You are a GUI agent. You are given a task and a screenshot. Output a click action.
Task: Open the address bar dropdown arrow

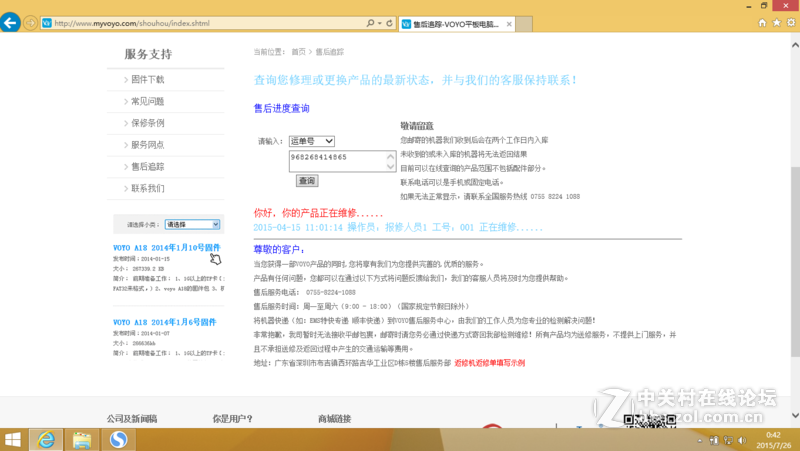[380, 23]
